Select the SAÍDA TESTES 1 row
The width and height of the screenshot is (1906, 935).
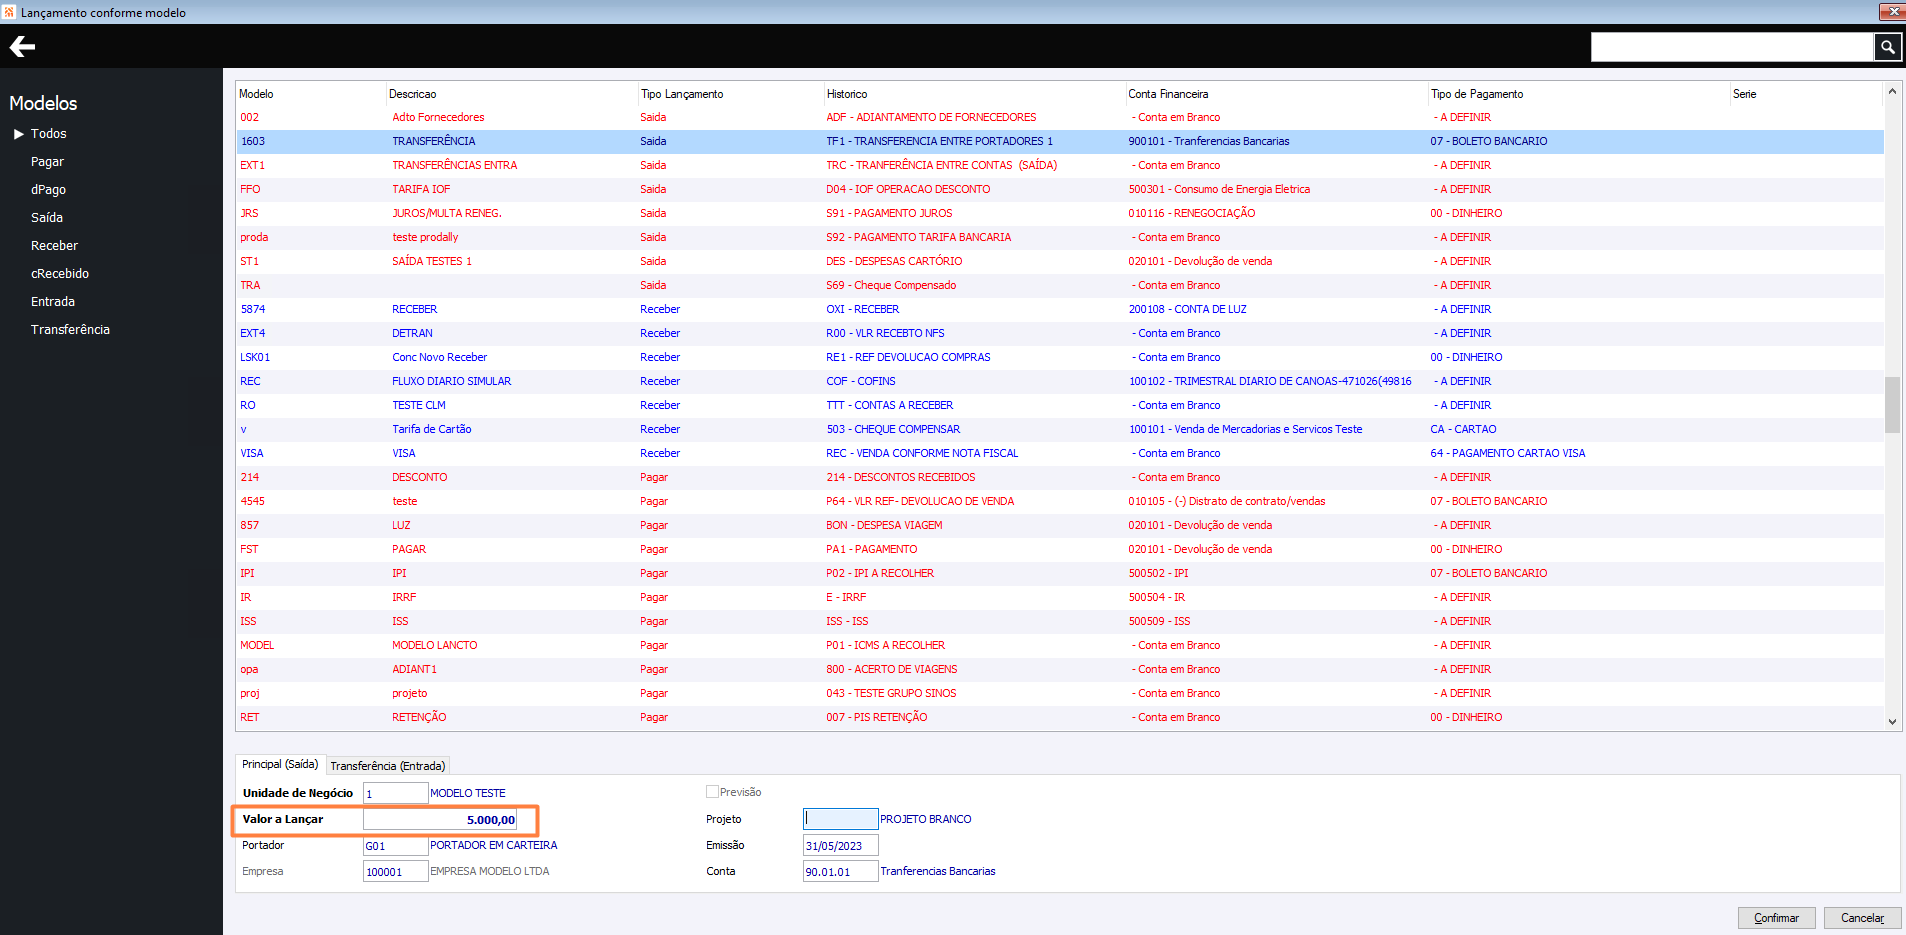1060,262
